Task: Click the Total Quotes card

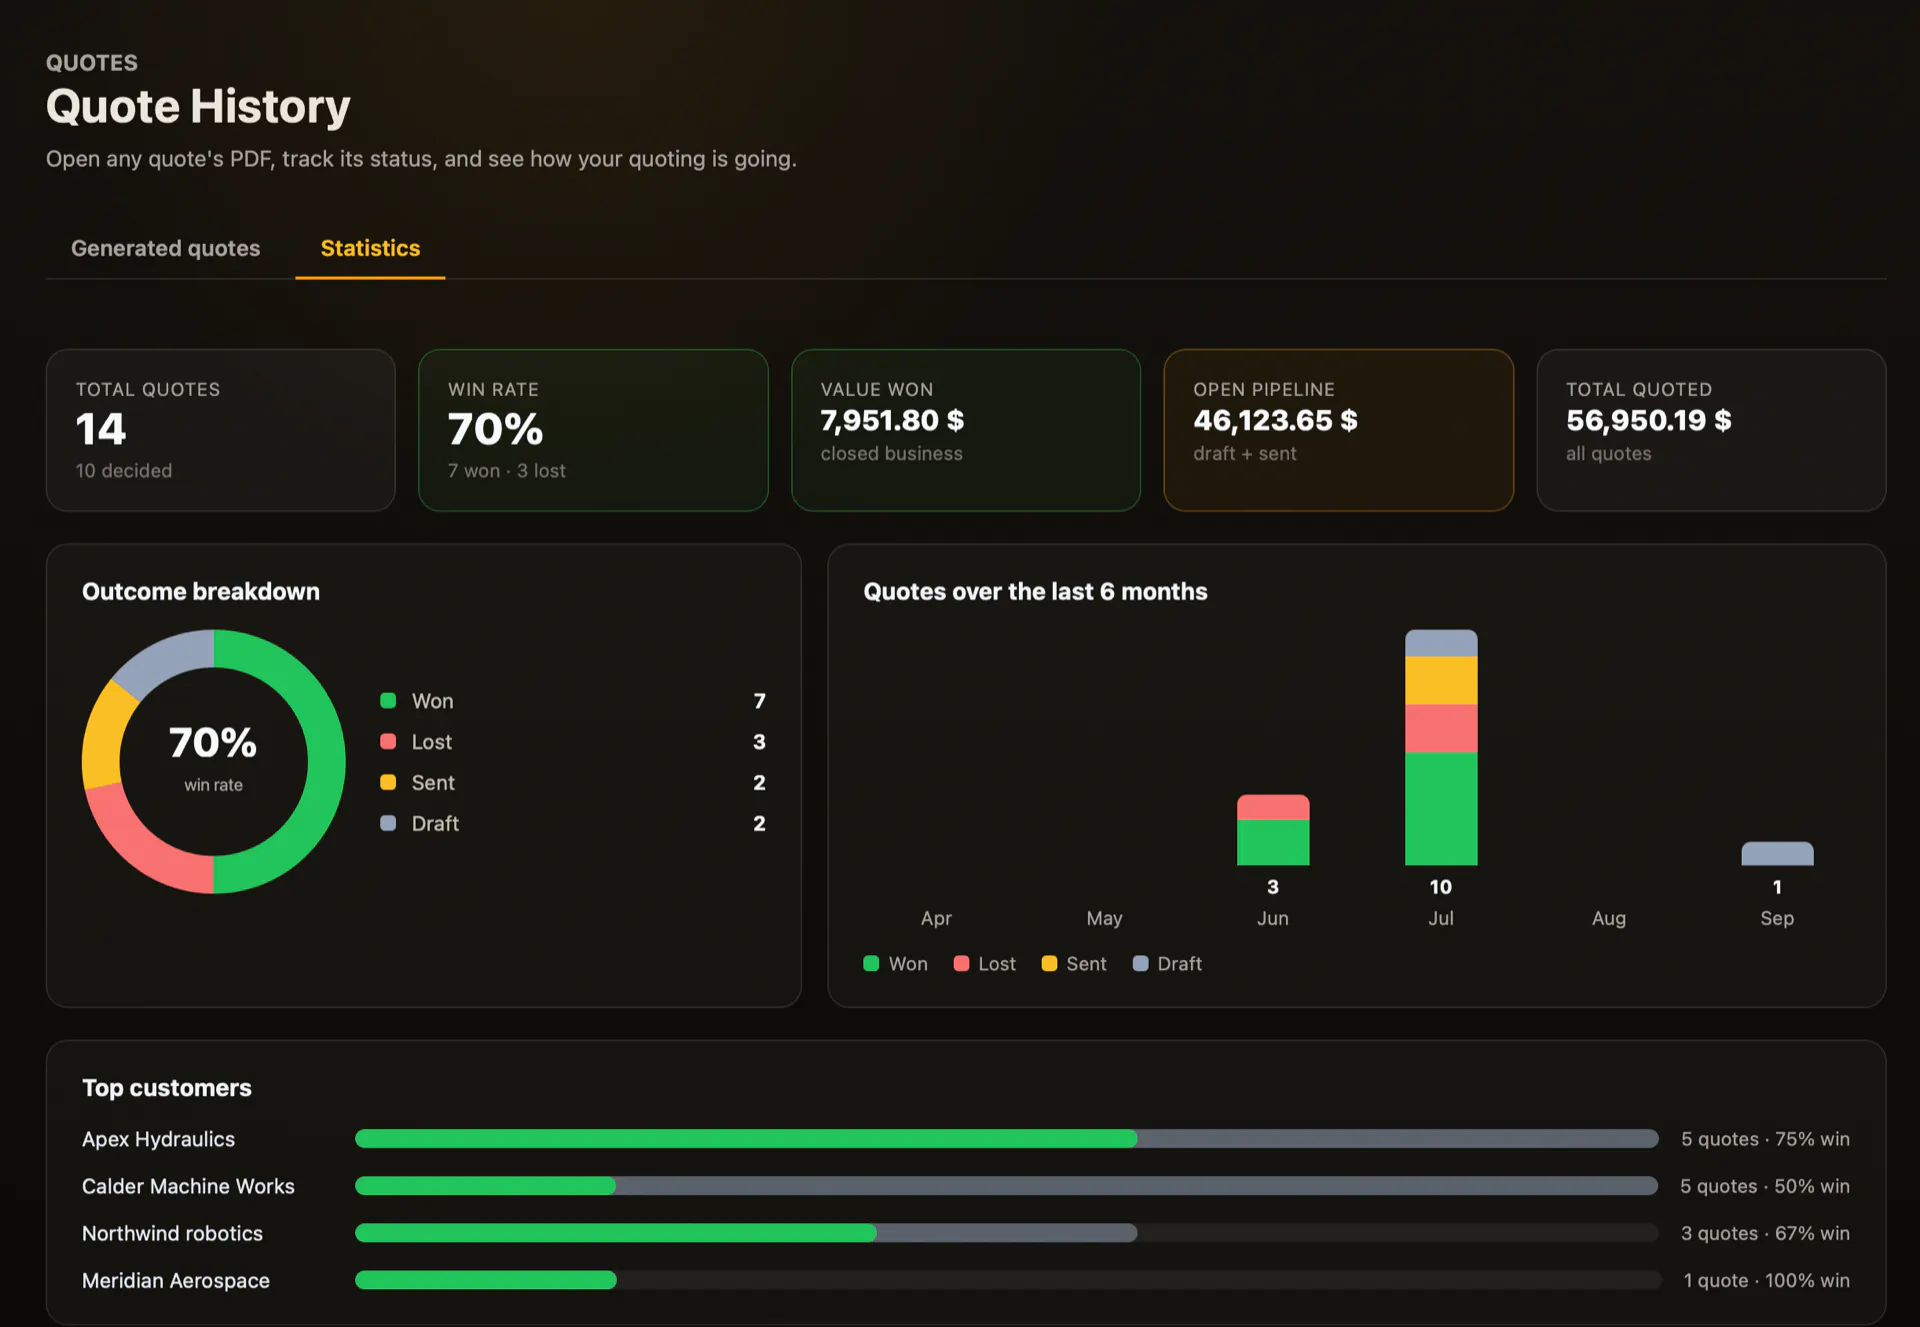Action: point(221,430)
